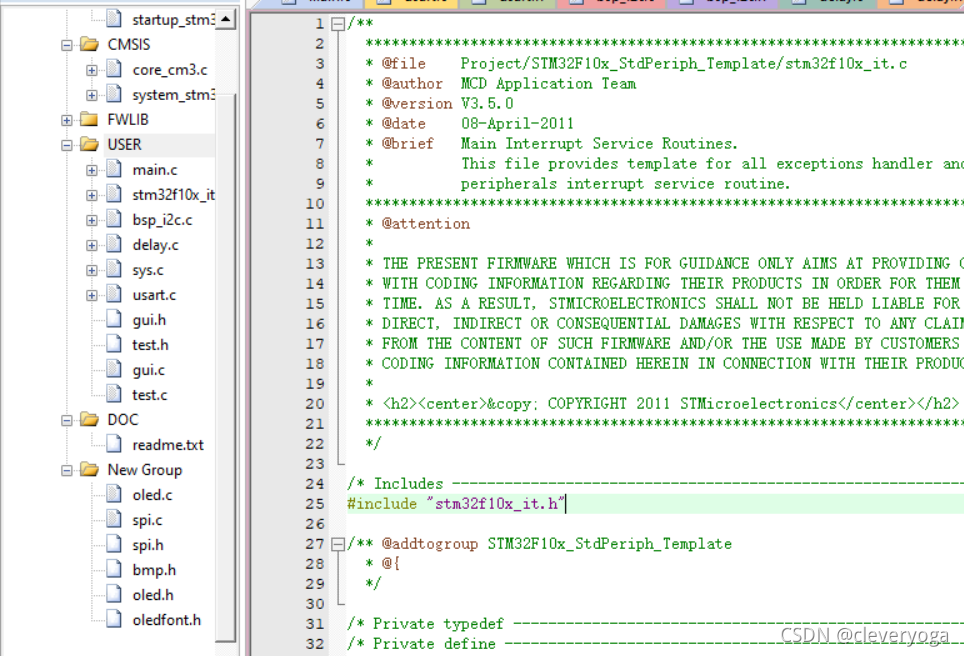Click the test.h file icon

click(114, 344)
